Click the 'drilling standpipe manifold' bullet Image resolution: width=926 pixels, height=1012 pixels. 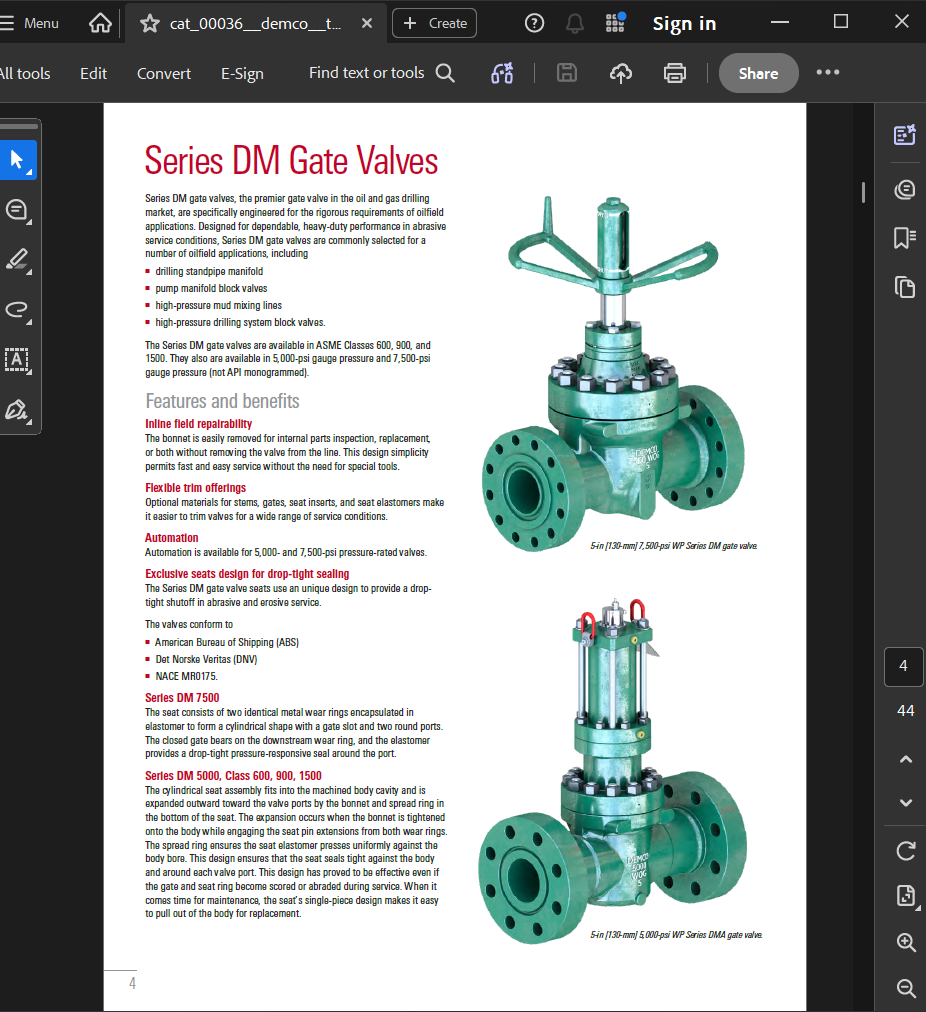click(209, 271)
